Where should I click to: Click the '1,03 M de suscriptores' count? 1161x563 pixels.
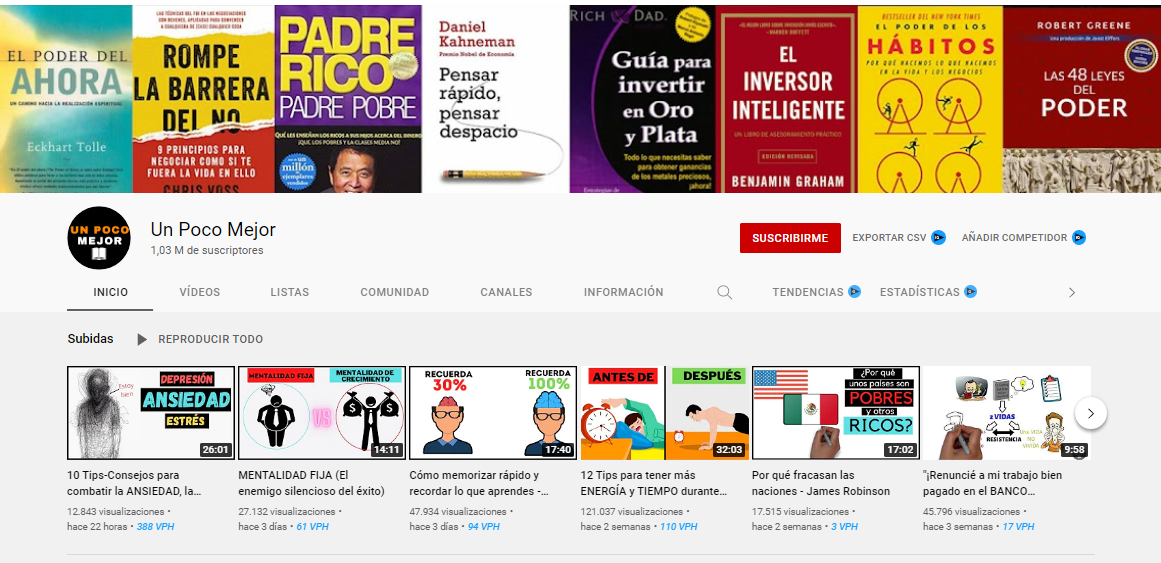207,250
